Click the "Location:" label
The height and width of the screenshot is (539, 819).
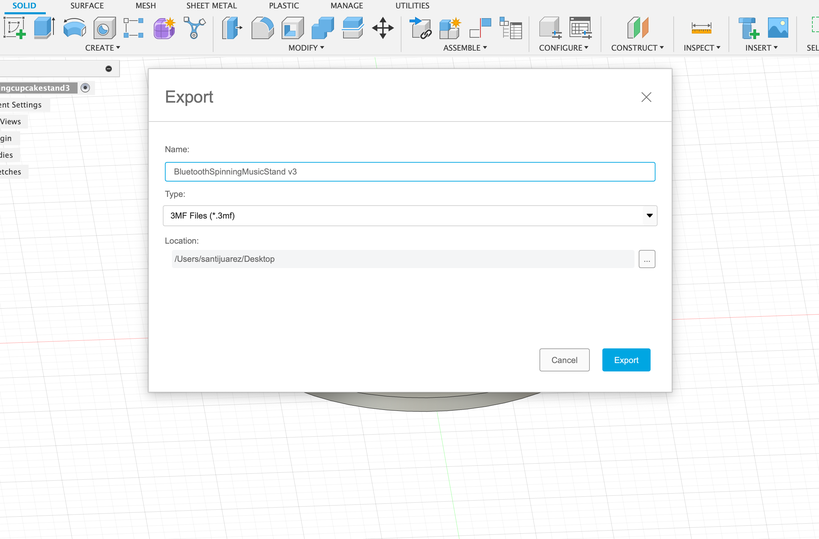182,241
